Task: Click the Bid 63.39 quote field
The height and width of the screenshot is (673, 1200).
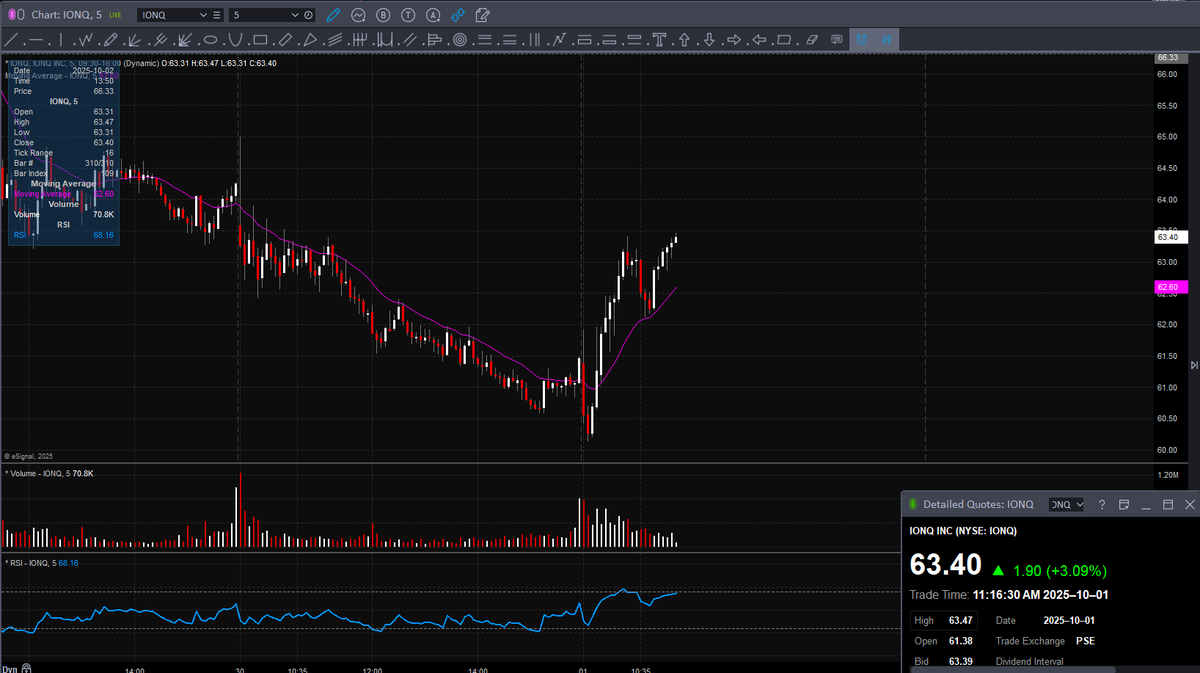Action: click(x=944, y=662)
